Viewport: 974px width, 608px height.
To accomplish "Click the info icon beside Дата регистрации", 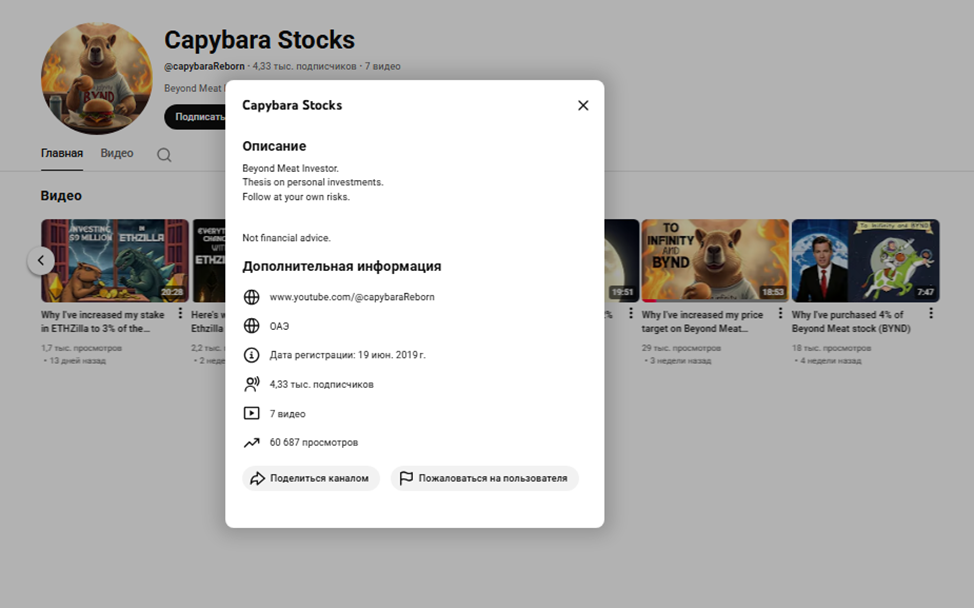I will pyautogui.click(x=252, y=355).
